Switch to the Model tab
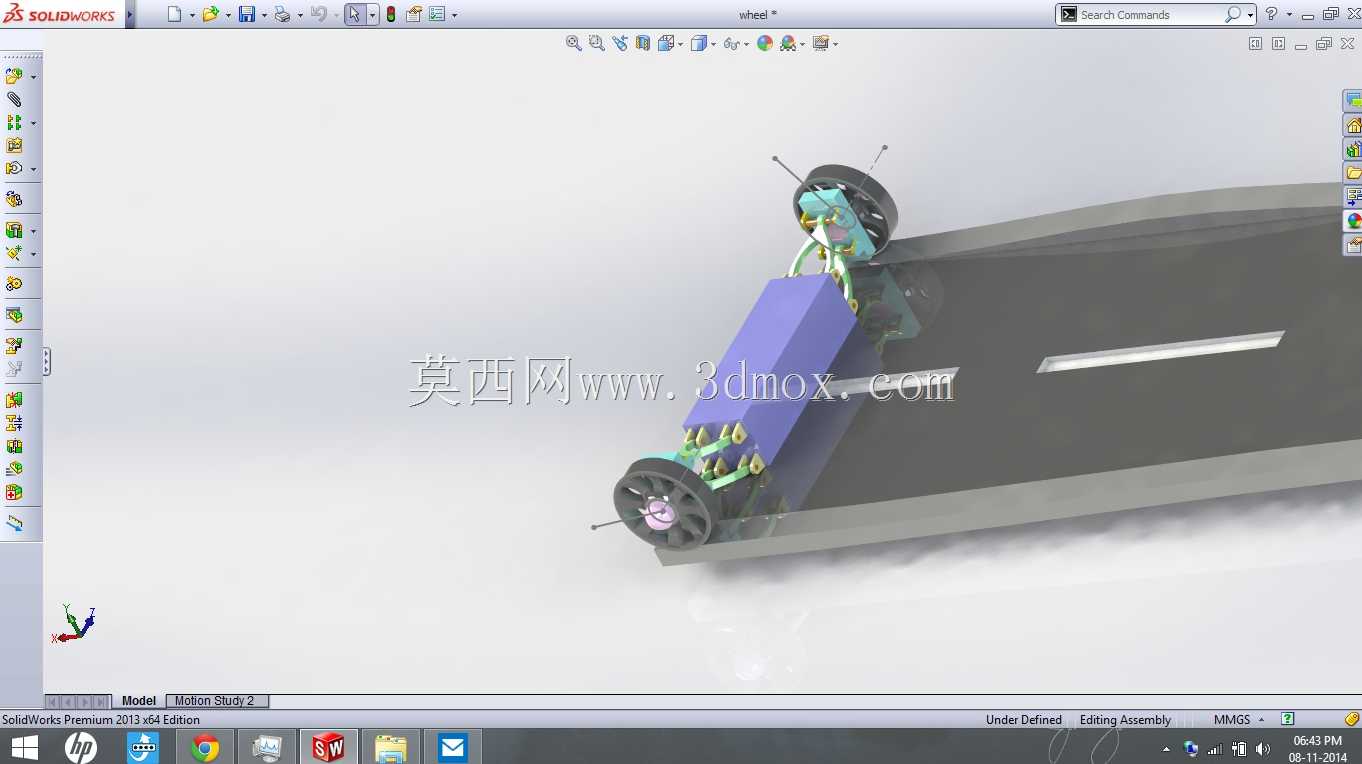Image resolution: width=1362 pixels, height=764 pixels. [x=139, y=701]
